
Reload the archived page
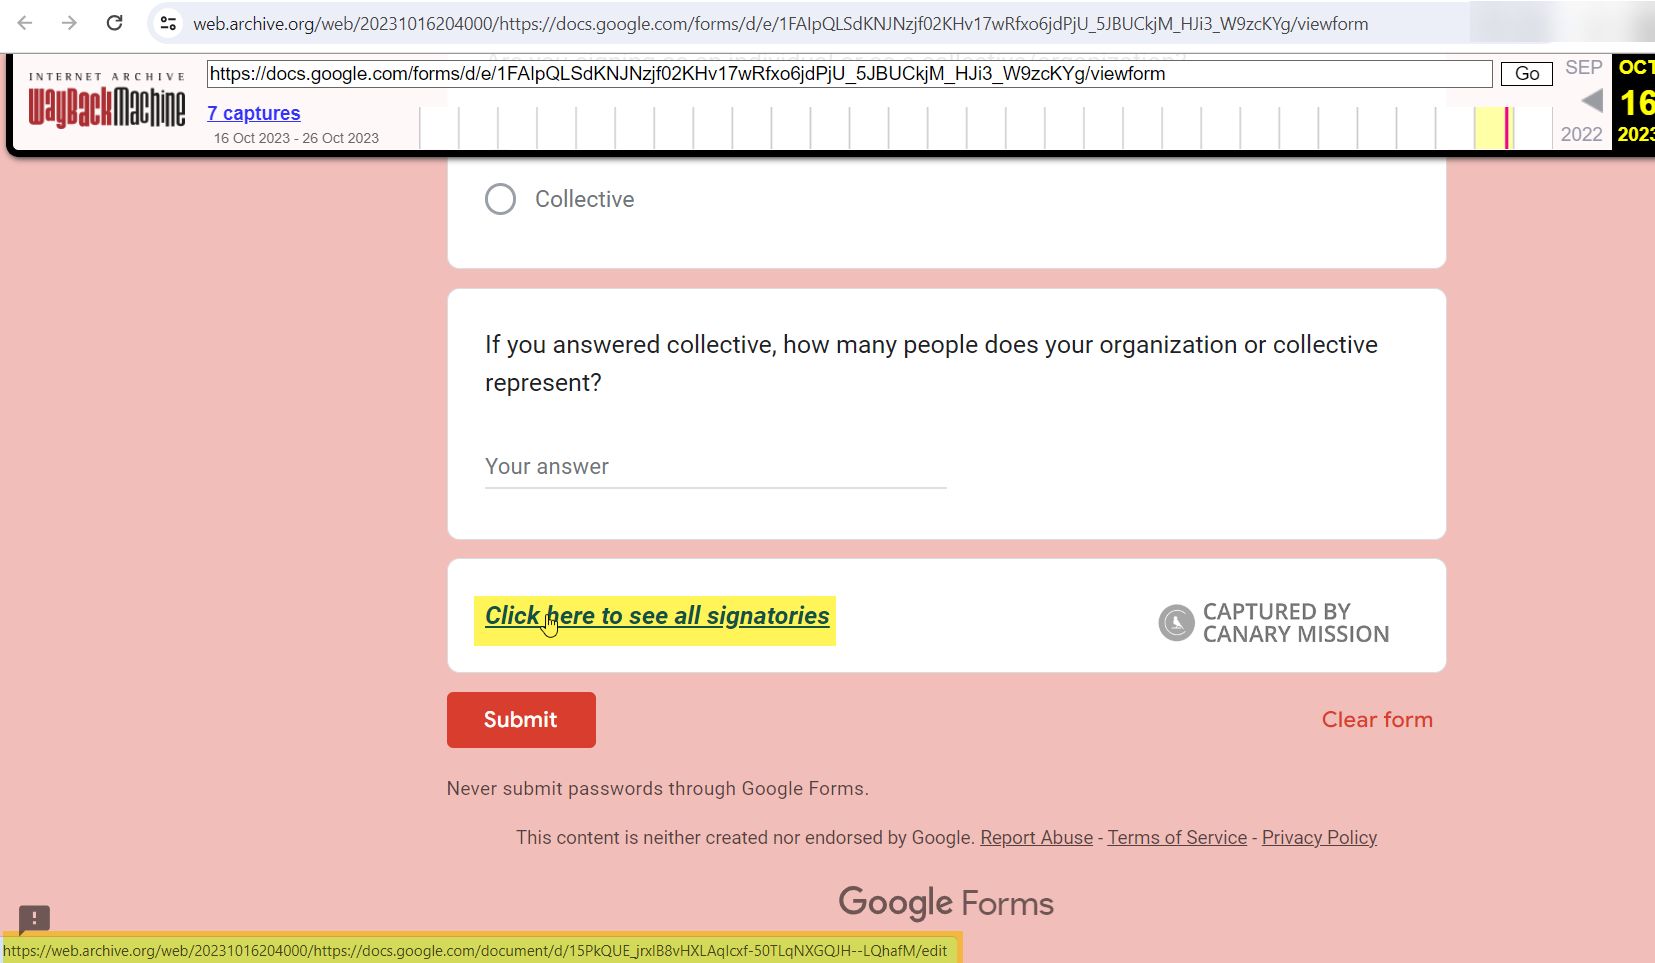(x=115, y=23)
